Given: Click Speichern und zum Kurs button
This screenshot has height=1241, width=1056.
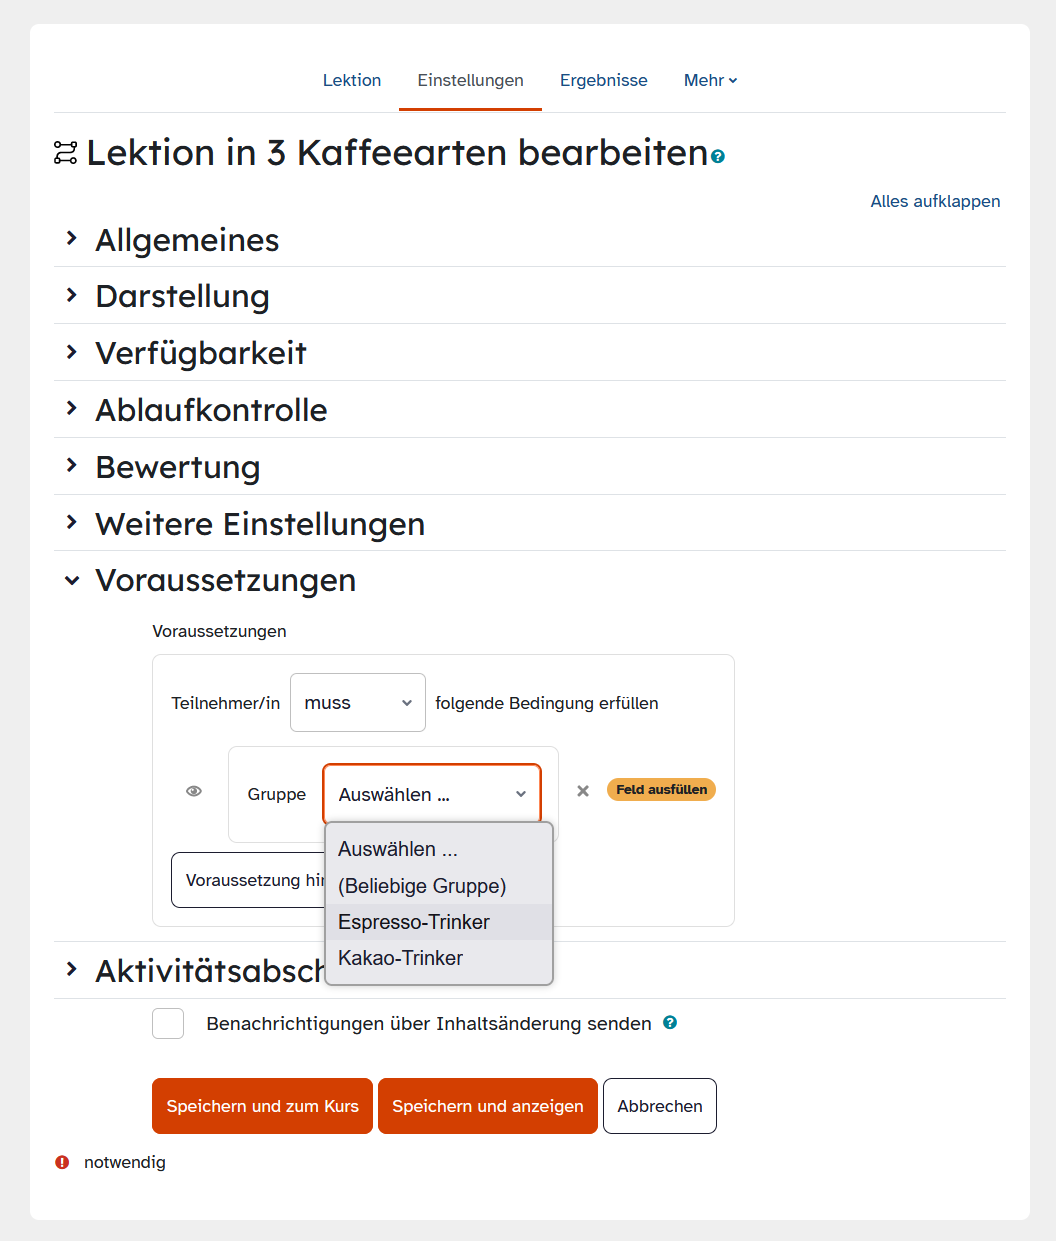Looking at the screenshot, I should click(x=262, y=1106).
